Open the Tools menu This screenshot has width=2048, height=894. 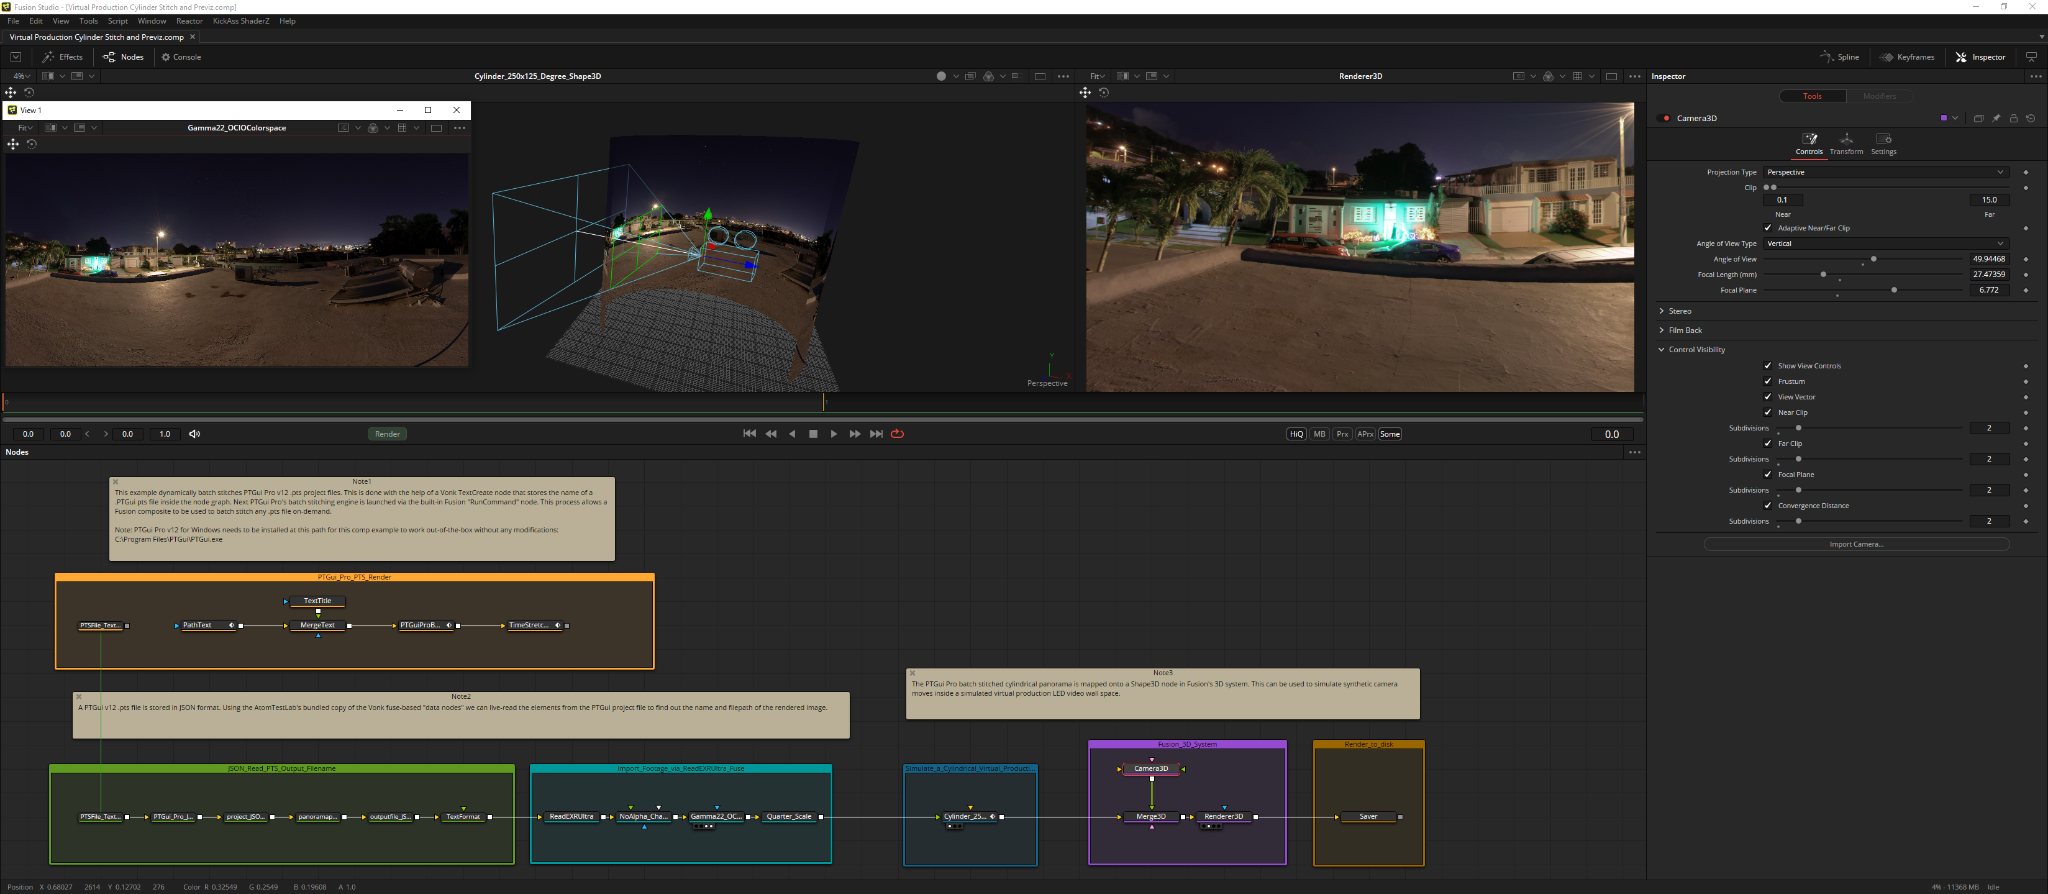[89, 21]
